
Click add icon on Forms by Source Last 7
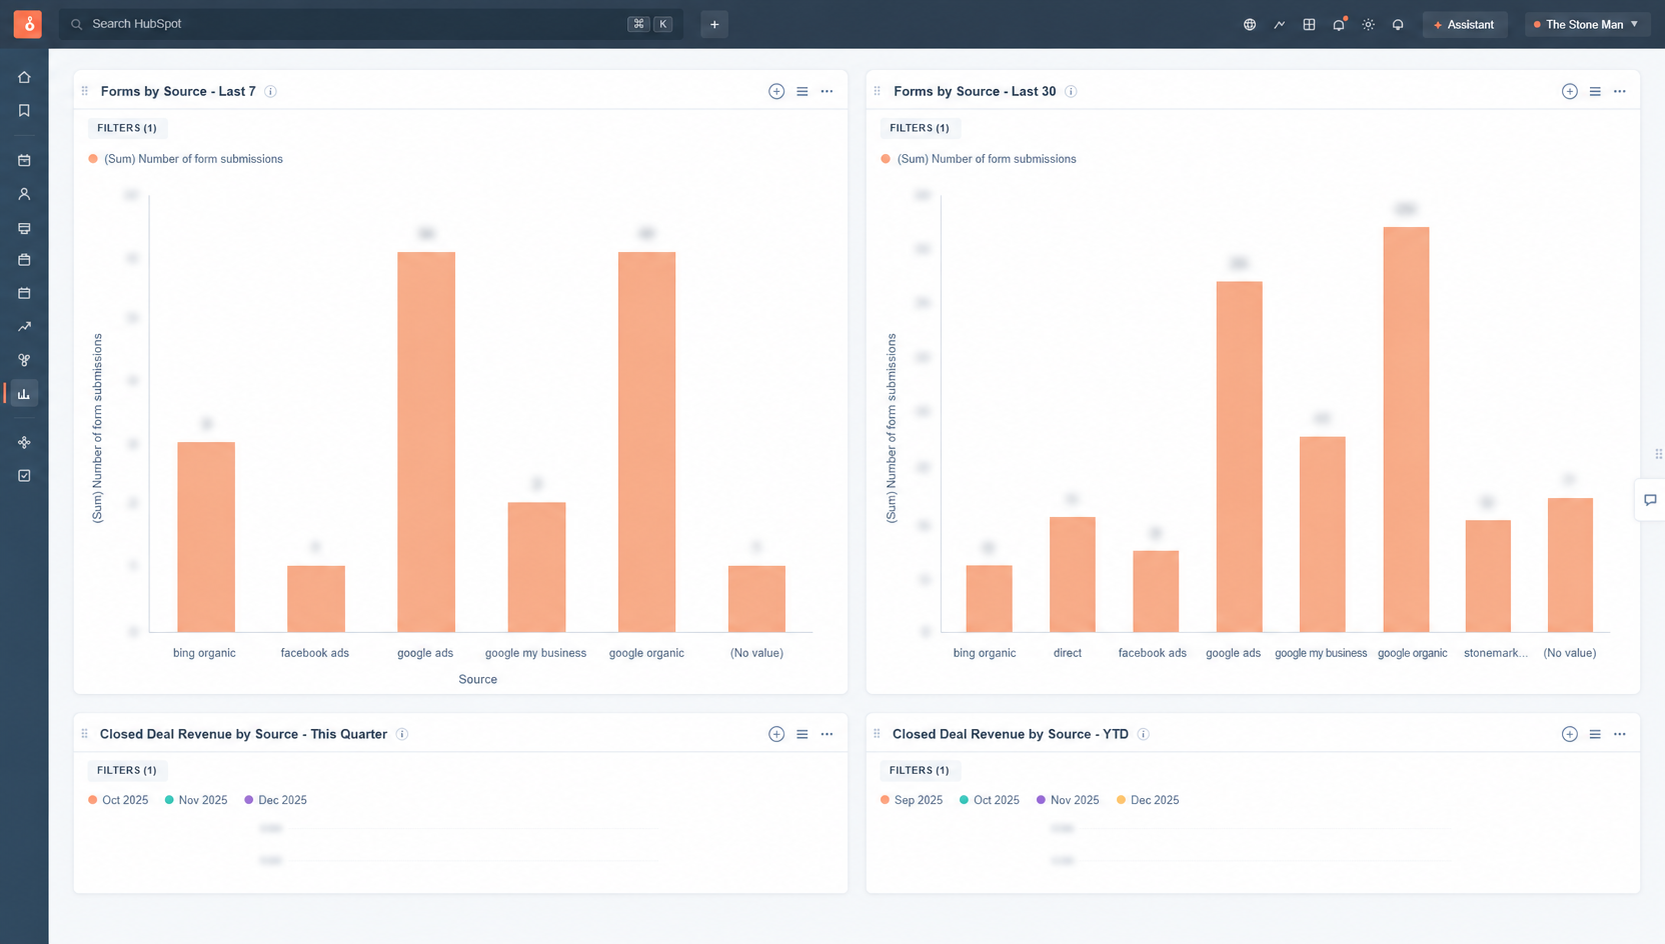coord(776,91)
